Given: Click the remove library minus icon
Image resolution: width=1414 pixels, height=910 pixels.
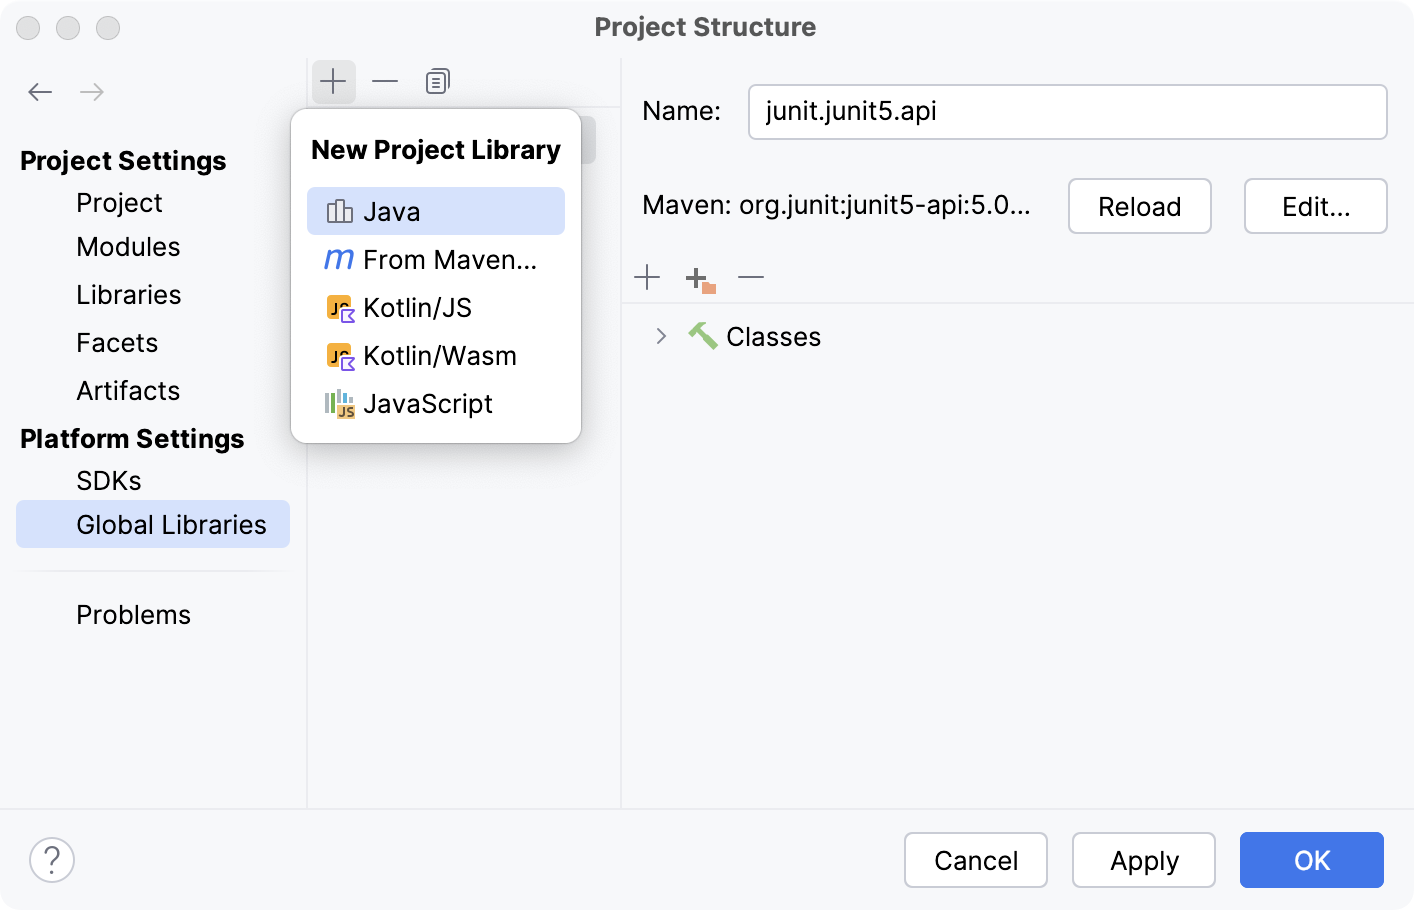Looking at the screenshot, I should coord(385,81).
